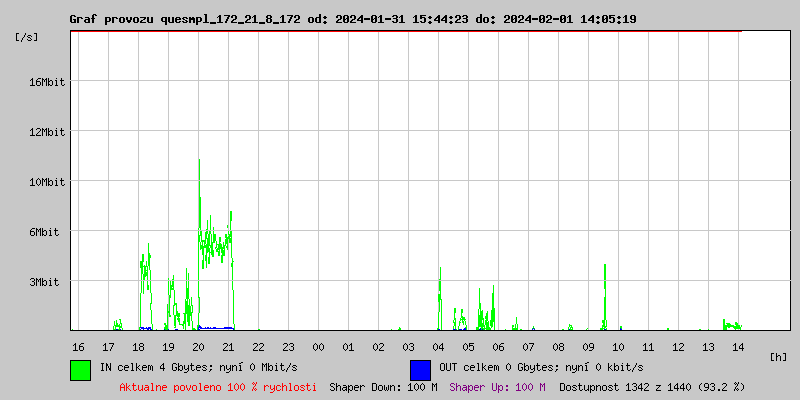Click the hour 00 x-axis label
Screen dimensions: 800x400
click(x=318, y=347)
